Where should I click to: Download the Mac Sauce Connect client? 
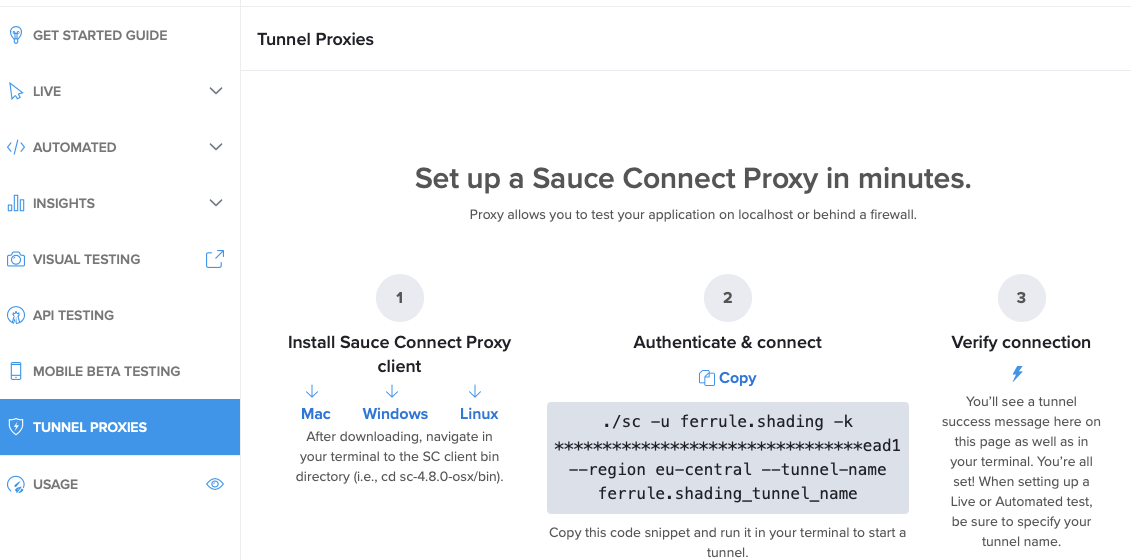[x=315, y=413]
